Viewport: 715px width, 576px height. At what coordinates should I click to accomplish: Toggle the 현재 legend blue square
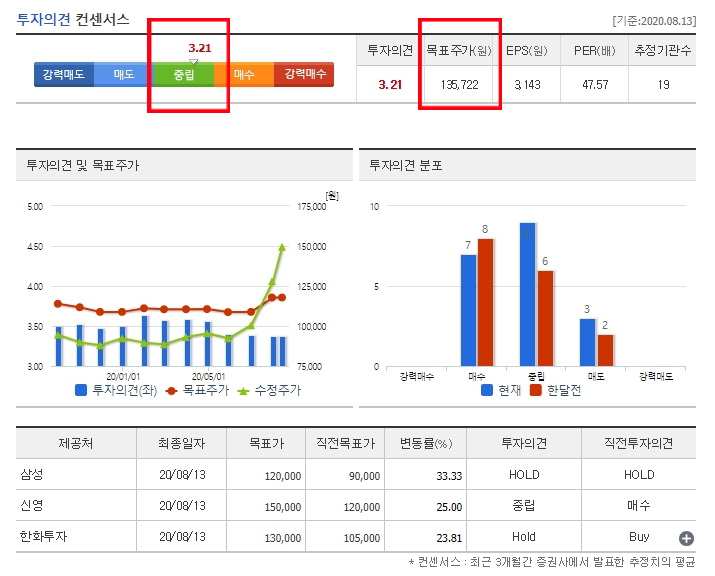(487, 390)
